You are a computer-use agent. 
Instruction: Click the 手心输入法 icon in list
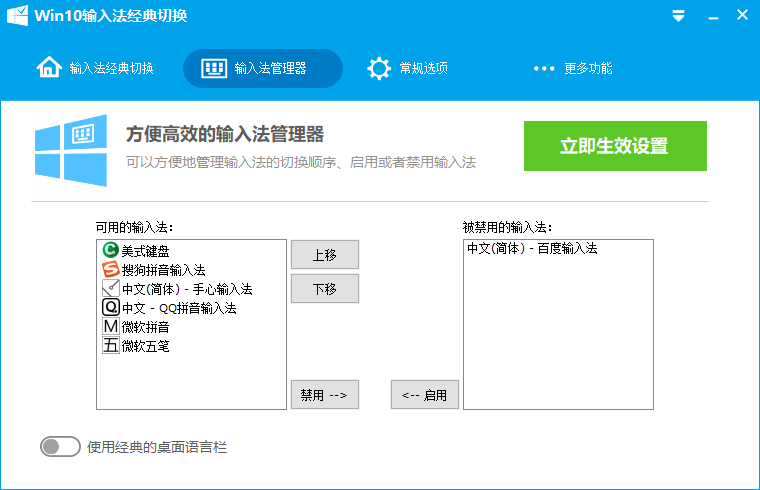click(110, 288)
